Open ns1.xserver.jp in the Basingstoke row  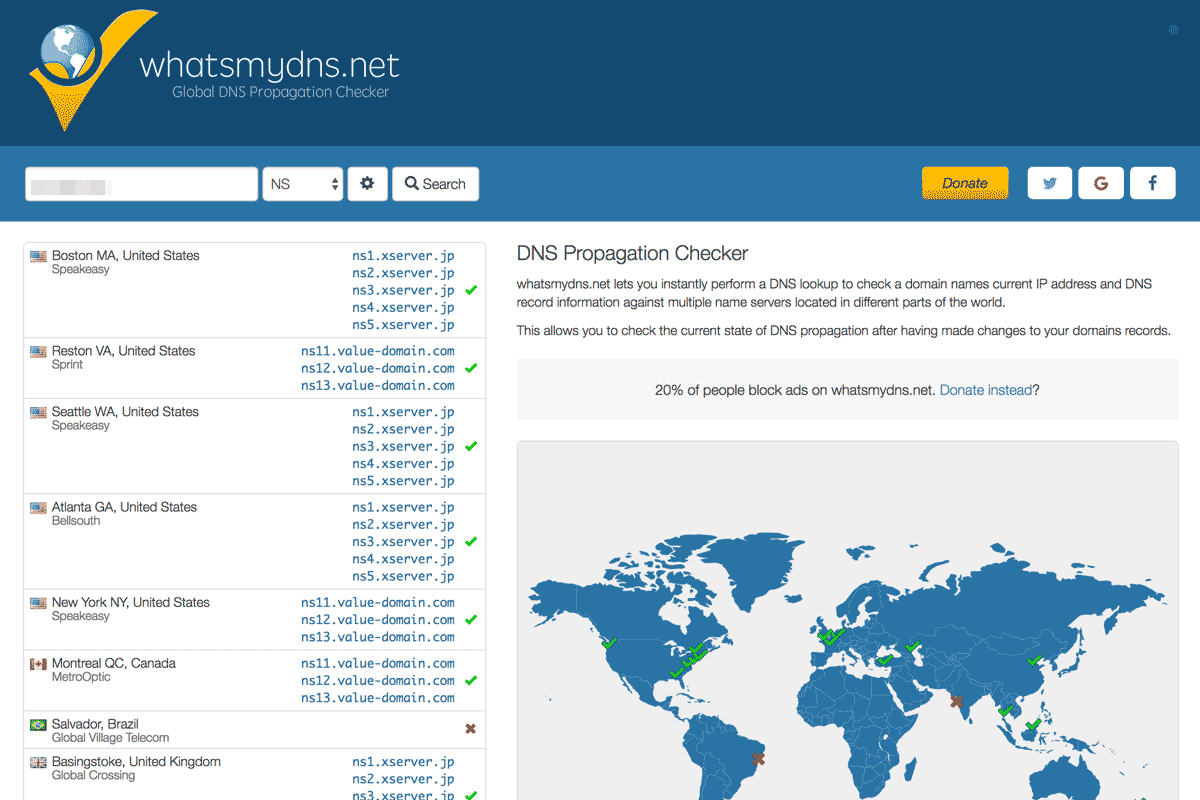click(403, 762)
